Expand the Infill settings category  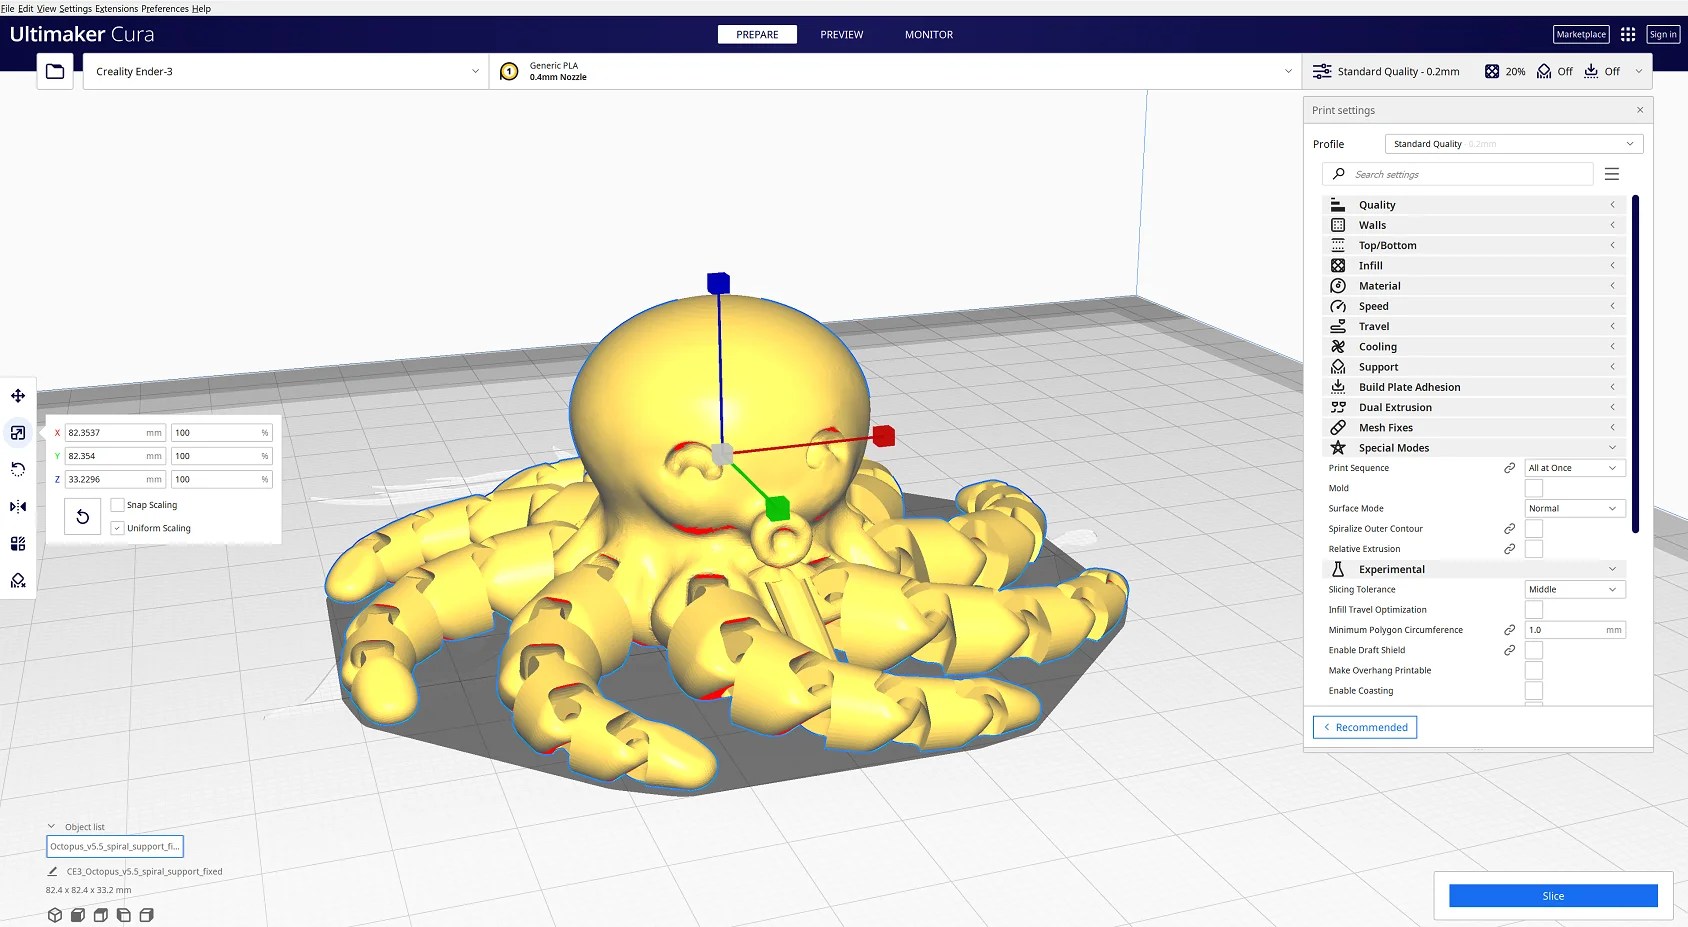coord(1474,266)
